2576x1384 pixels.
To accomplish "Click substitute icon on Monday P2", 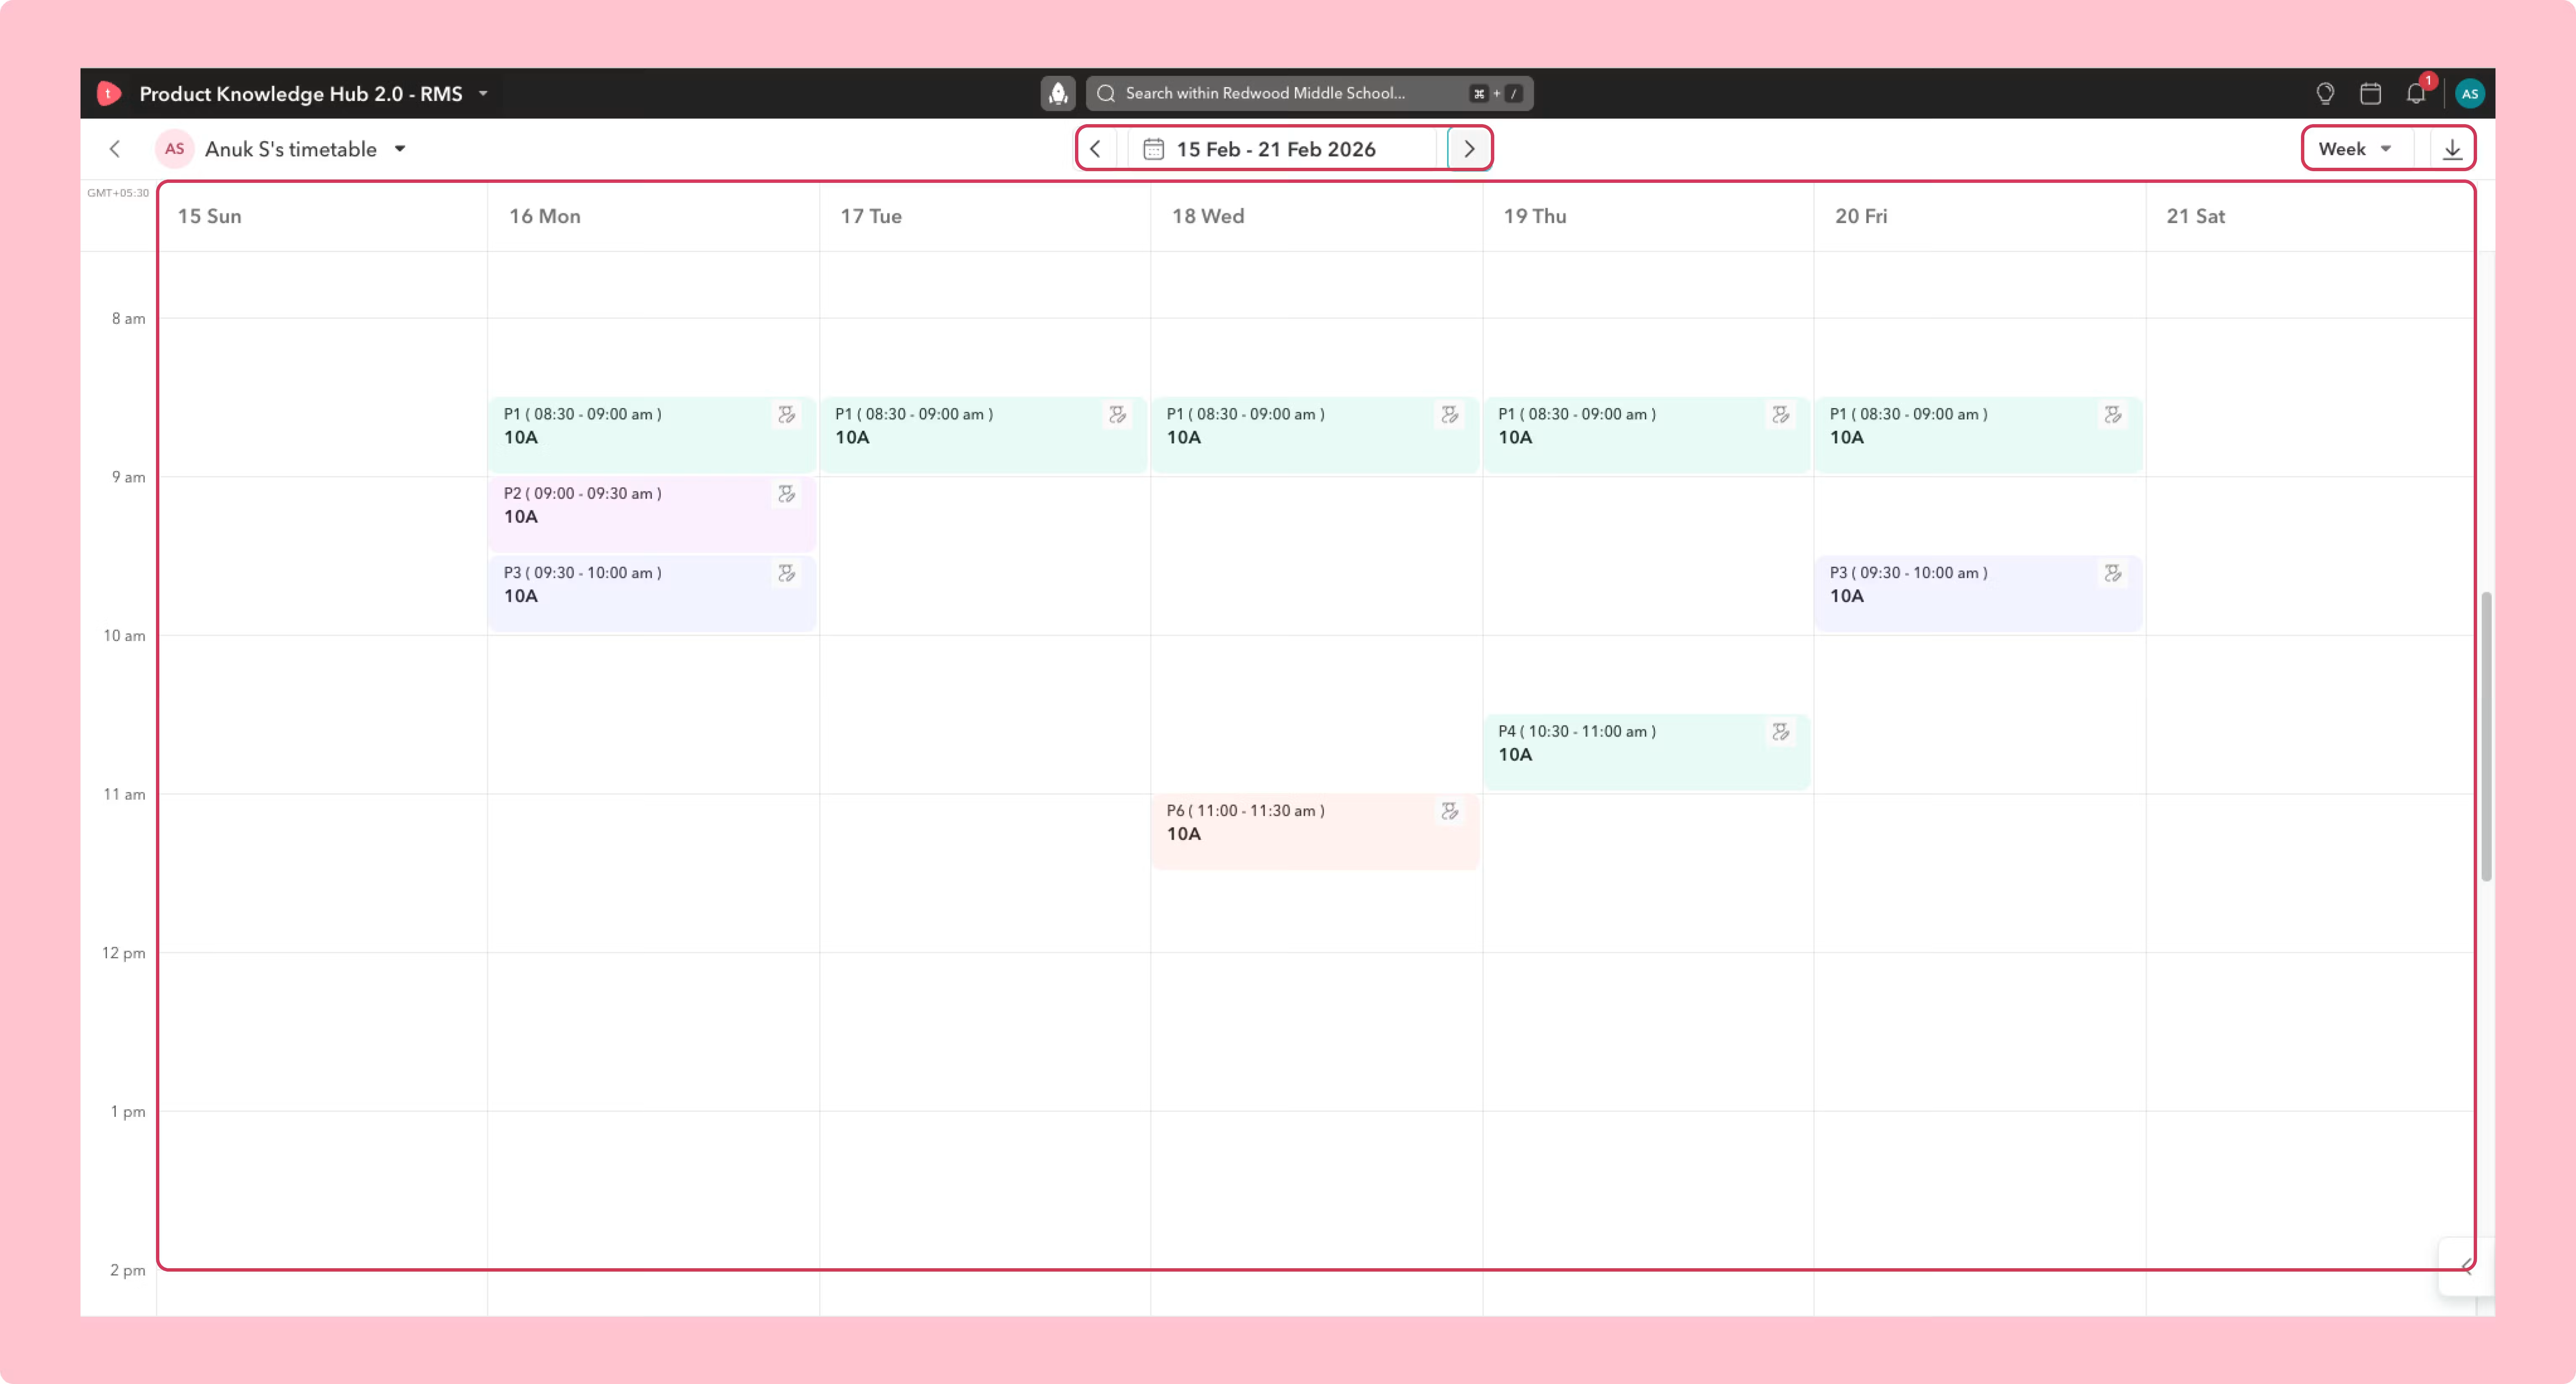I will point(787,493).
